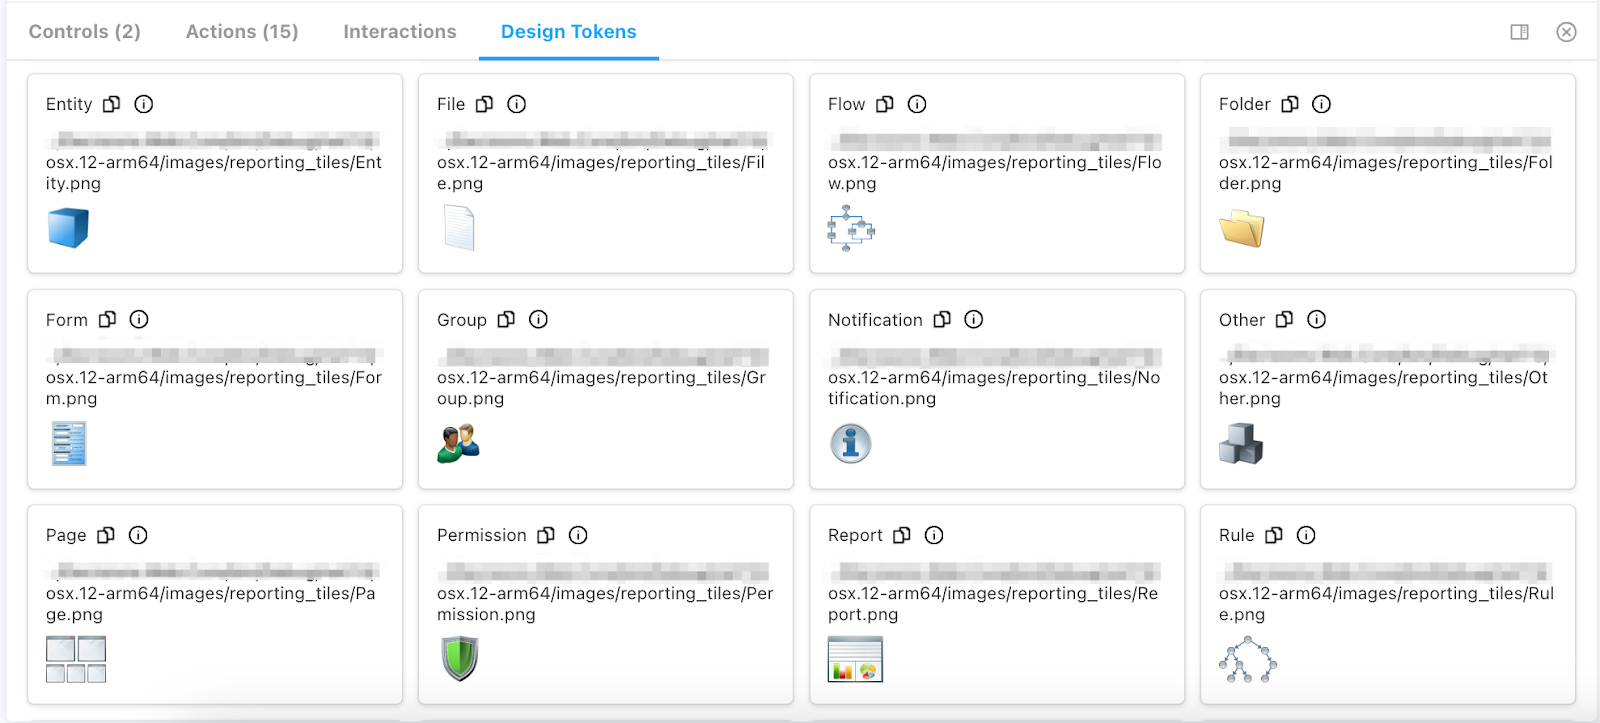Screen dimensions: 1600x723
Task: Select the Design Tokens tab
Action: click(x=568, y=32)
